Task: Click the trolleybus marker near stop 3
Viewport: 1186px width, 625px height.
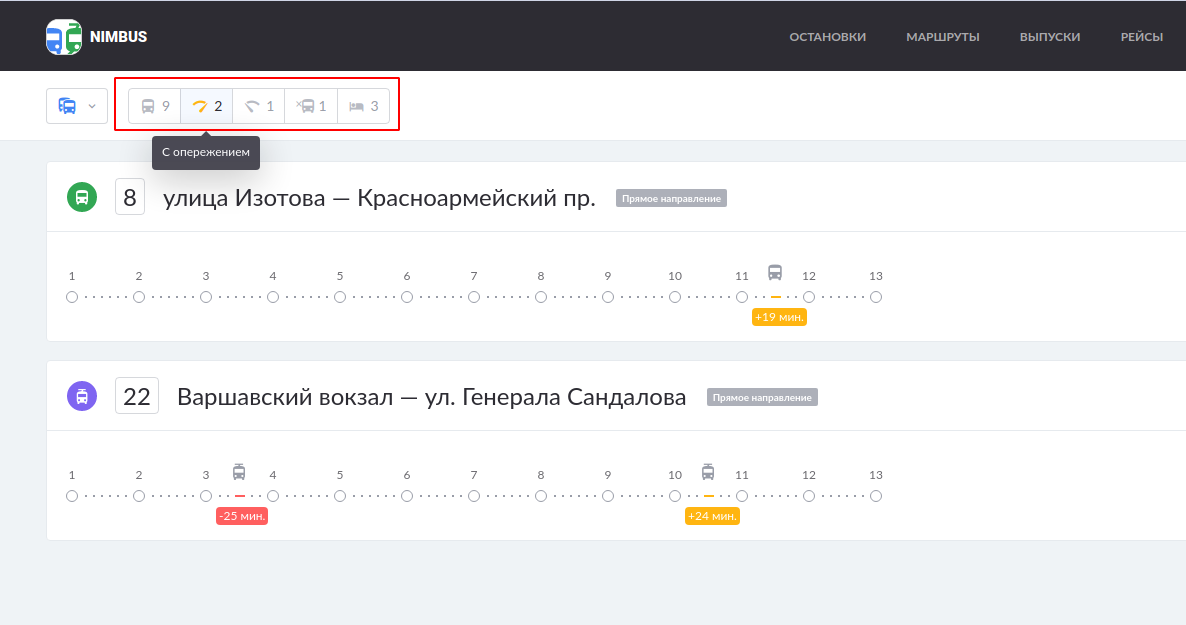Action: tap(239, 472)
